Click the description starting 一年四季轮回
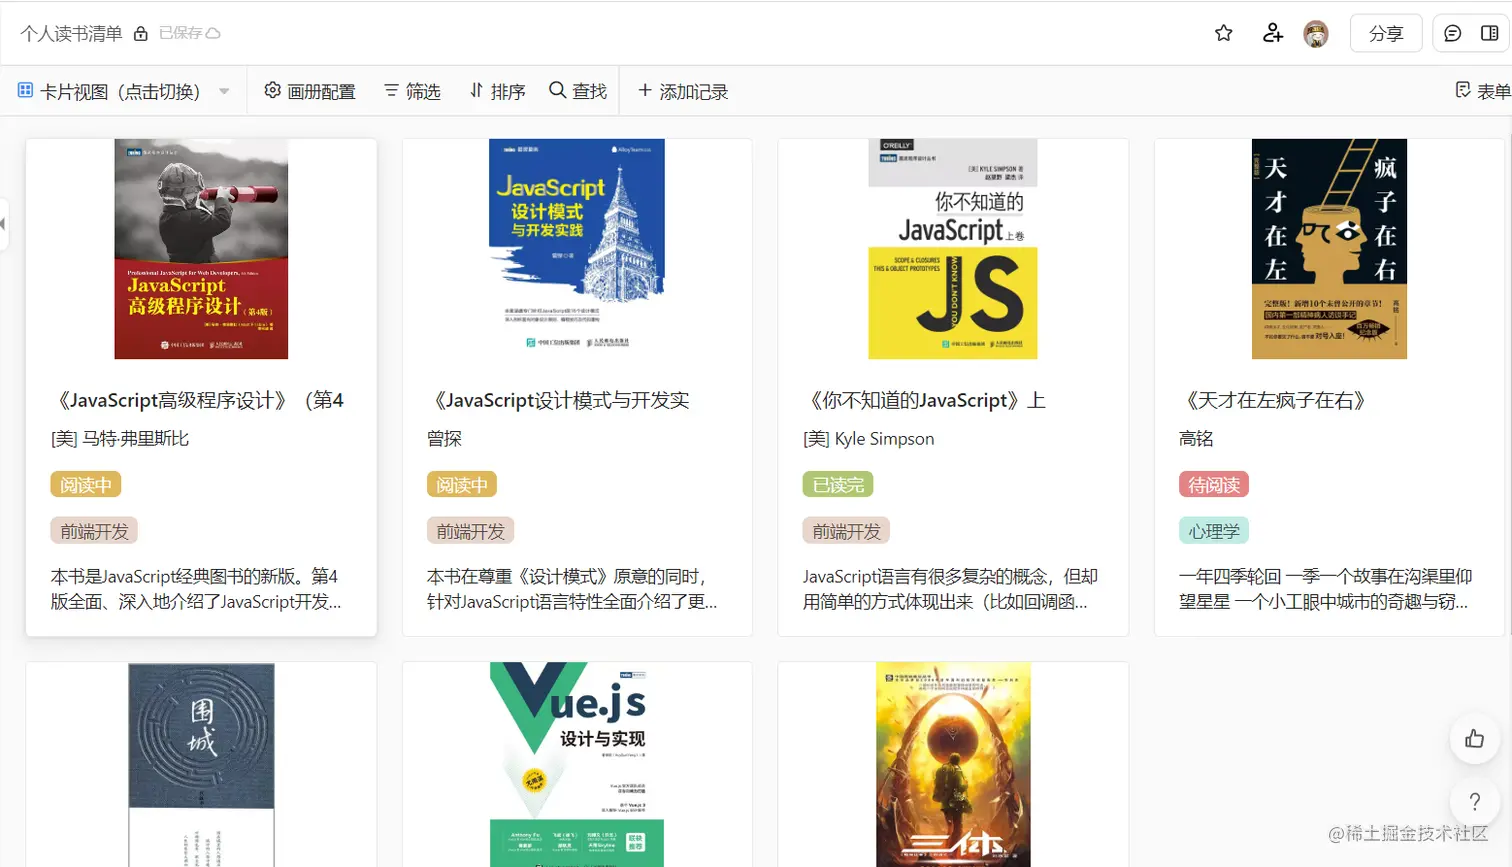Screen dimensions: 1512x867 click(x=1326, y=589)
